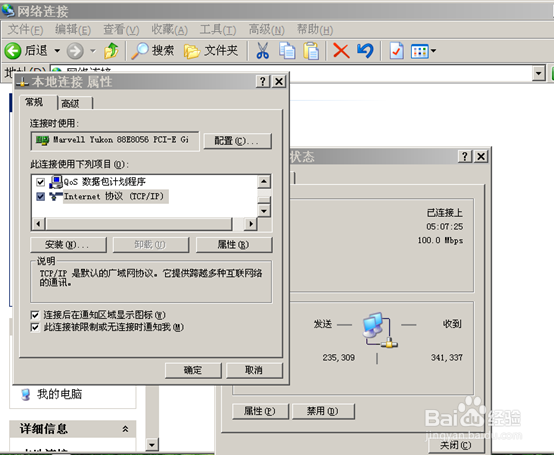Click the help question mark in properties dialog
The image size is (554, 455).
[x=263, y=82]
